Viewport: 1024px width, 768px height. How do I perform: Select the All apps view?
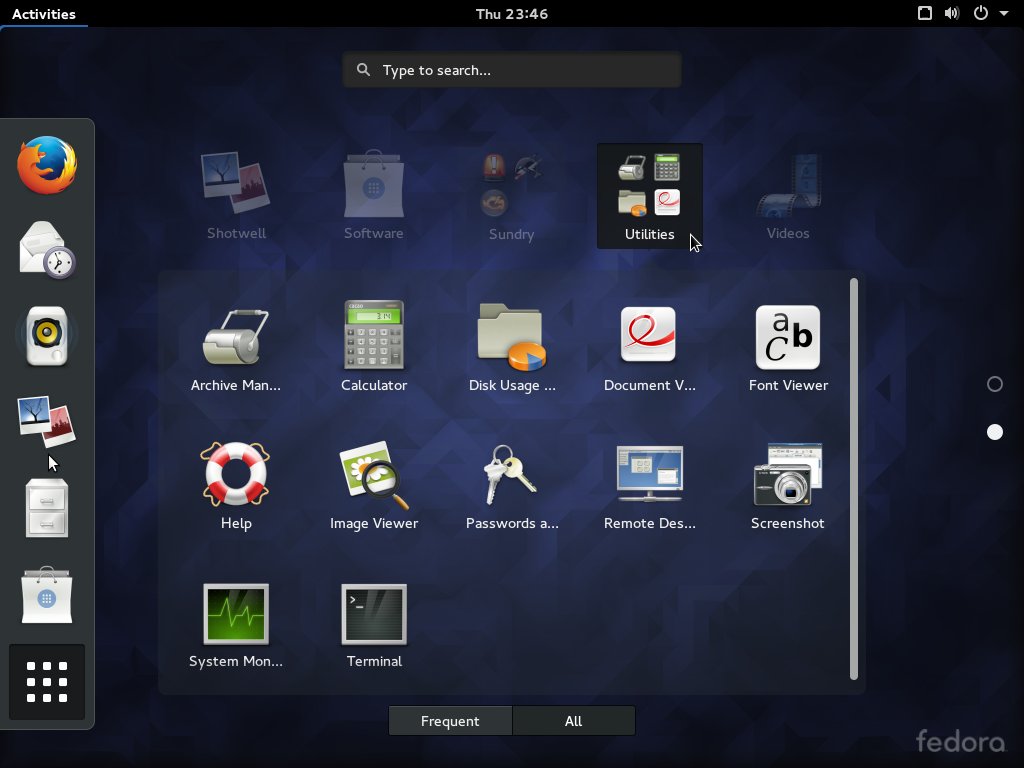click(x=573, y=720)
